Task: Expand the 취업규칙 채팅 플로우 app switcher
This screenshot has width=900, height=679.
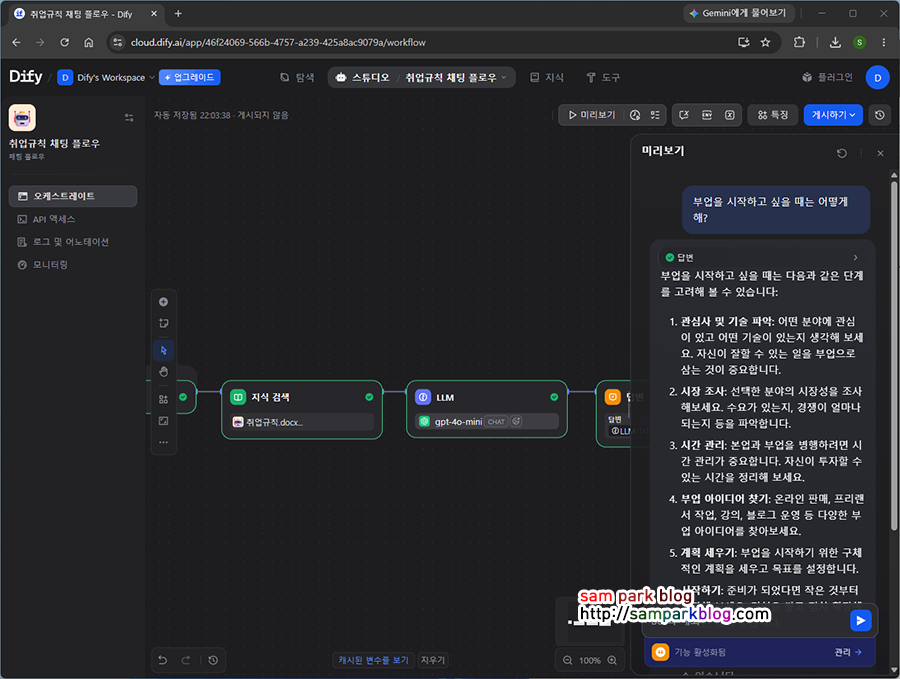Action: [x=456, y=77]
